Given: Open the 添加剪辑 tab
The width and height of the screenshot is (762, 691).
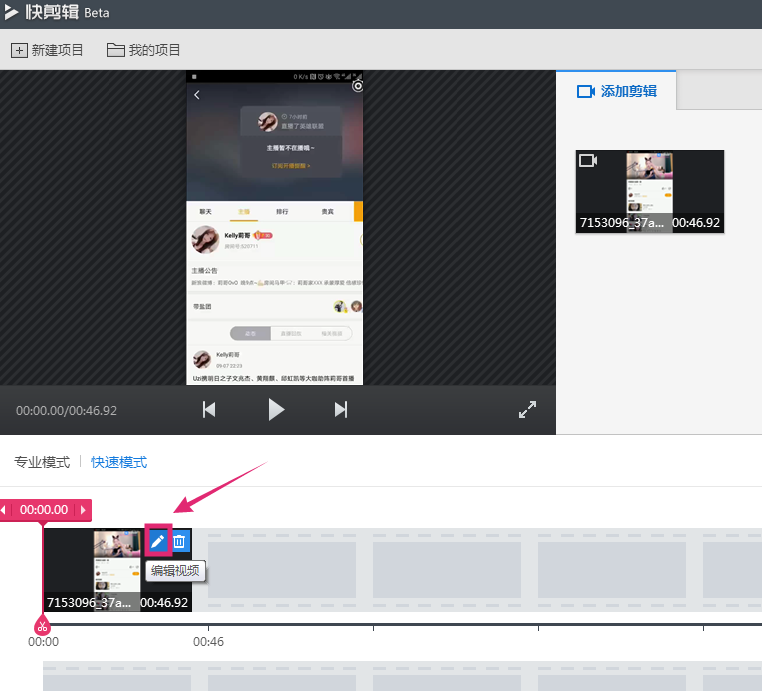Looking at the screenshot, I should pos(617,91).
